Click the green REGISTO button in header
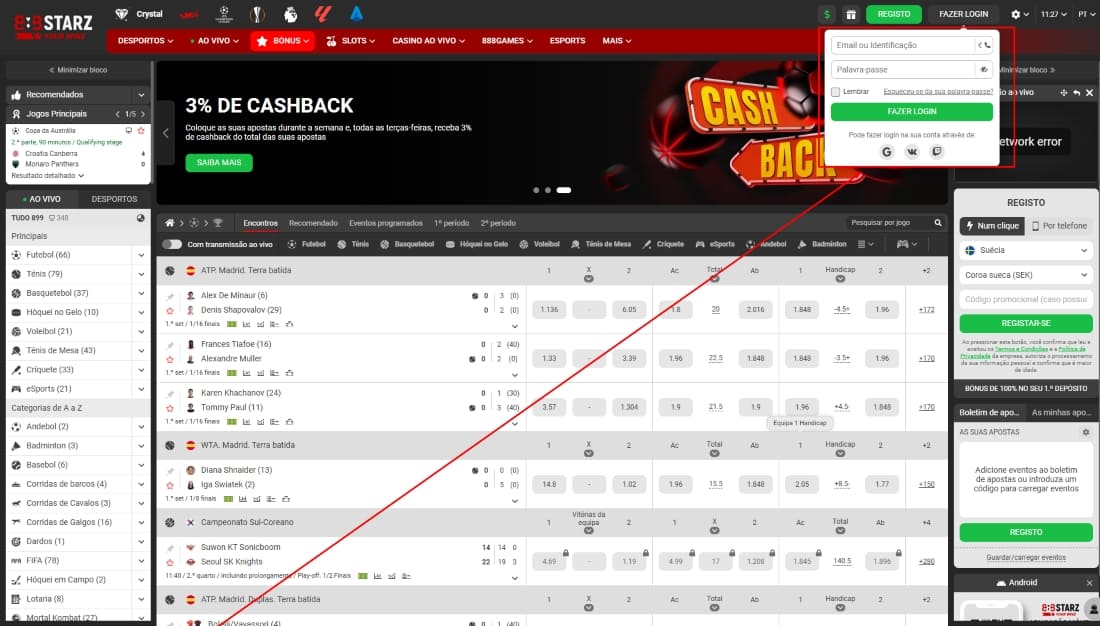 894,14
